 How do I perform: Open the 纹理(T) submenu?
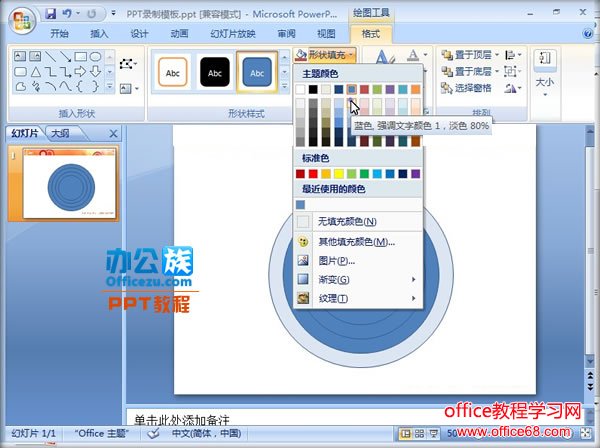[358, 298]
